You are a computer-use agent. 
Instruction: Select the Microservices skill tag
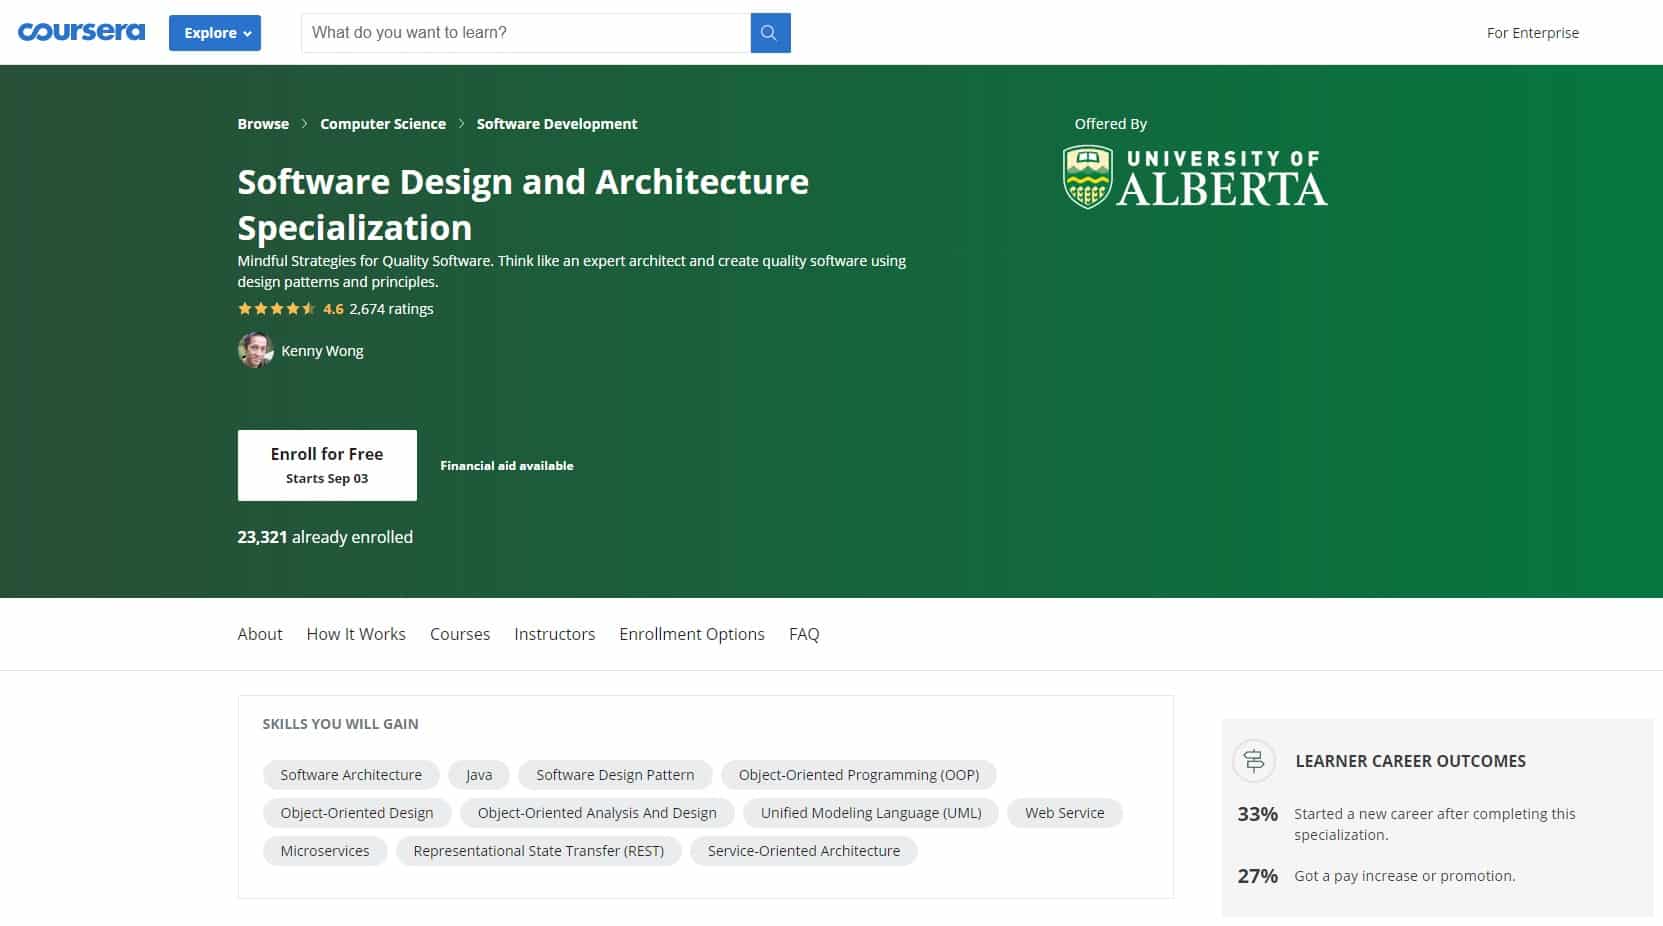325,851
